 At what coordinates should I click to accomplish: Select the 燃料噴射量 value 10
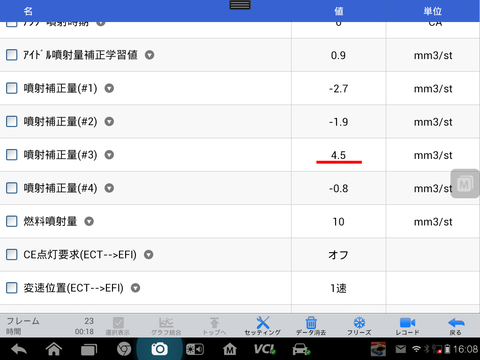(x=338, y=222)
